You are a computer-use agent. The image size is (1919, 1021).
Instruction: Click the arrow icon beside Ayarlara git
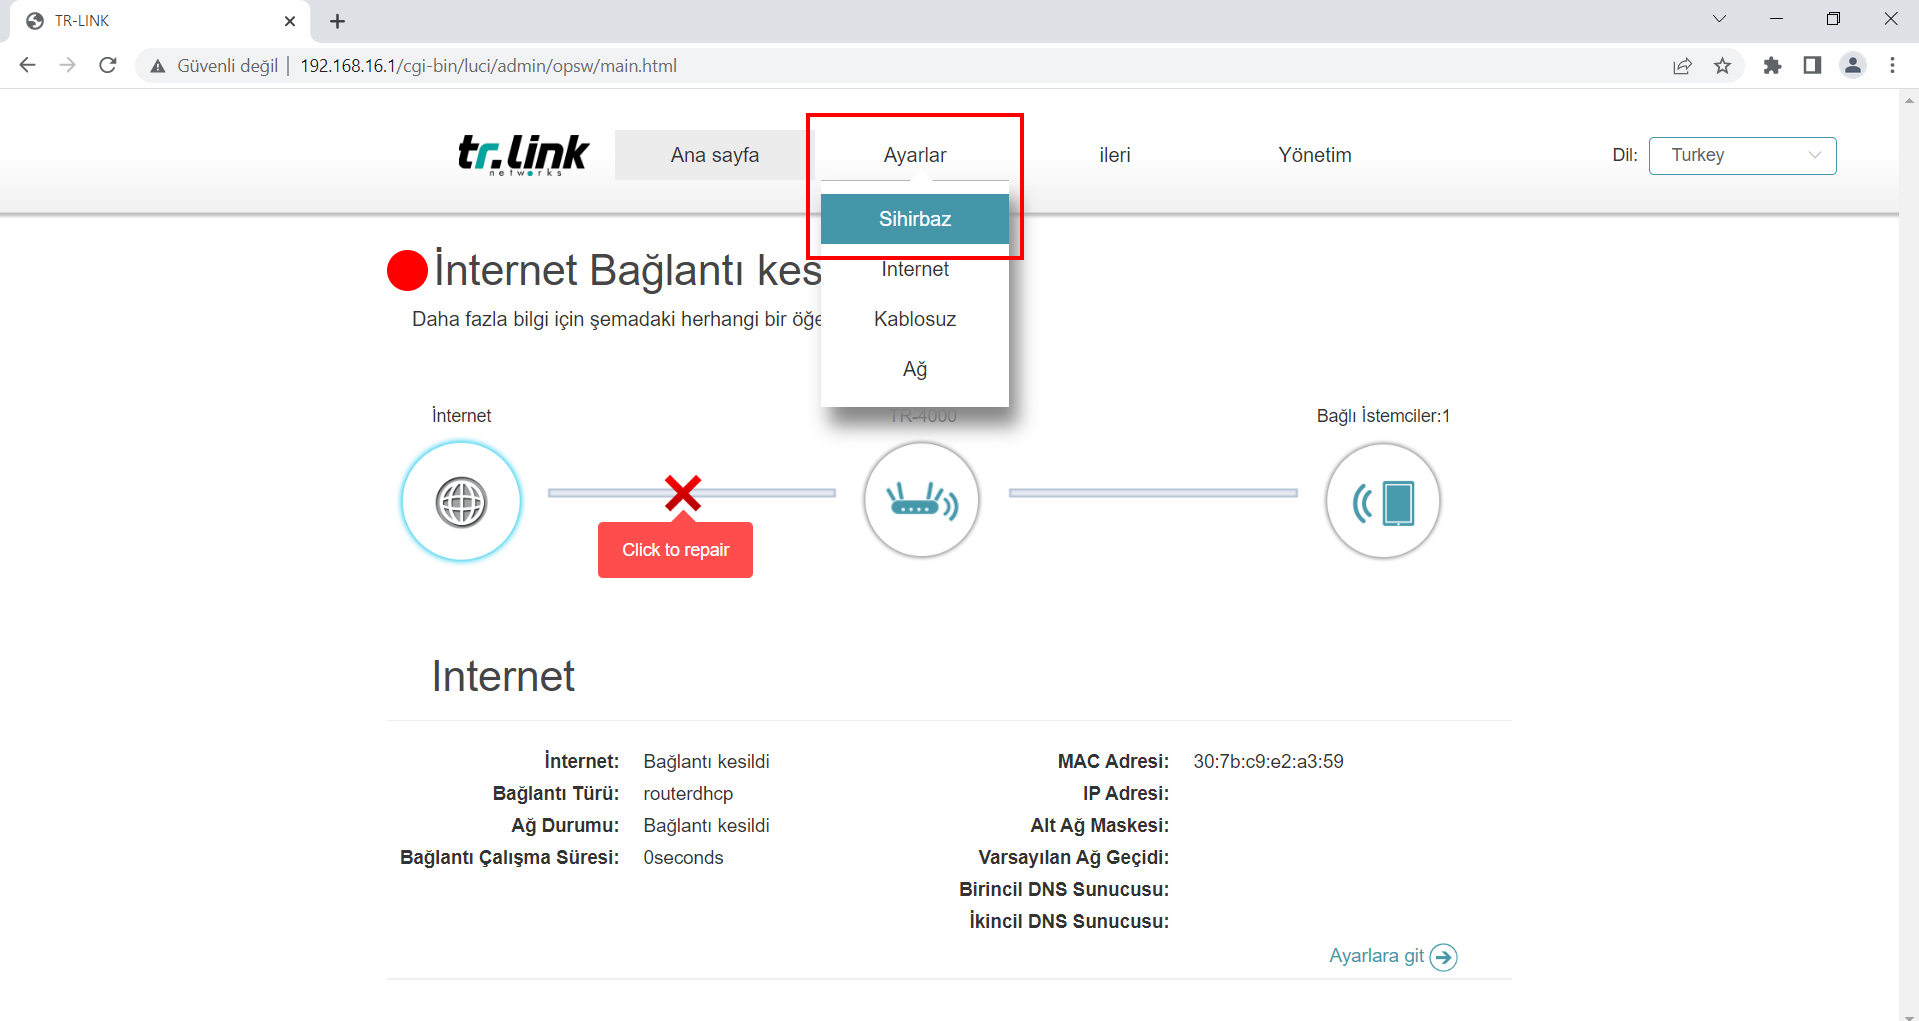coord(1443,957)
